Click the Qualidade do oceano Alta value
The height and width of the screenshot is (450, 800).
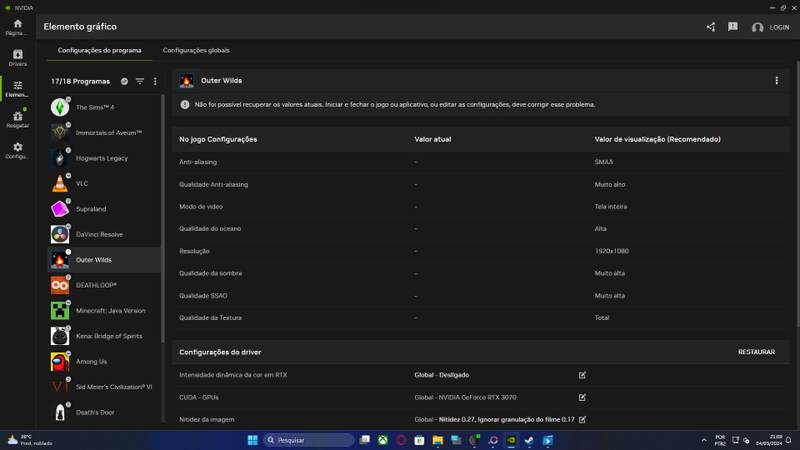coord(601,229)
